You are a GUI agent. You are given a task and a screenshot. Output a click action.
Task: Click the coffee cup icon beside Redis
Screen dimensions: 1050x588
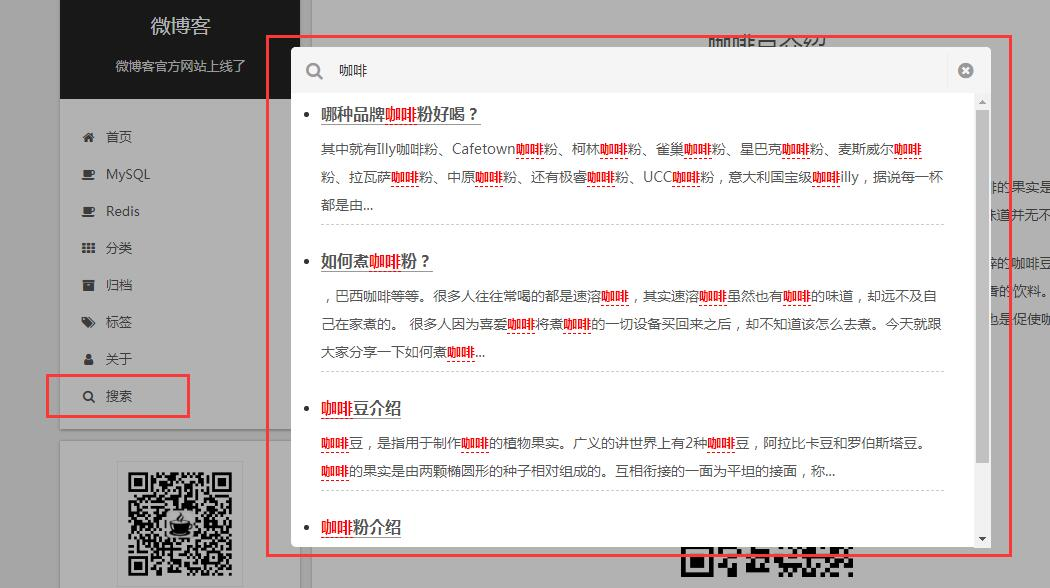click(88, 212)
